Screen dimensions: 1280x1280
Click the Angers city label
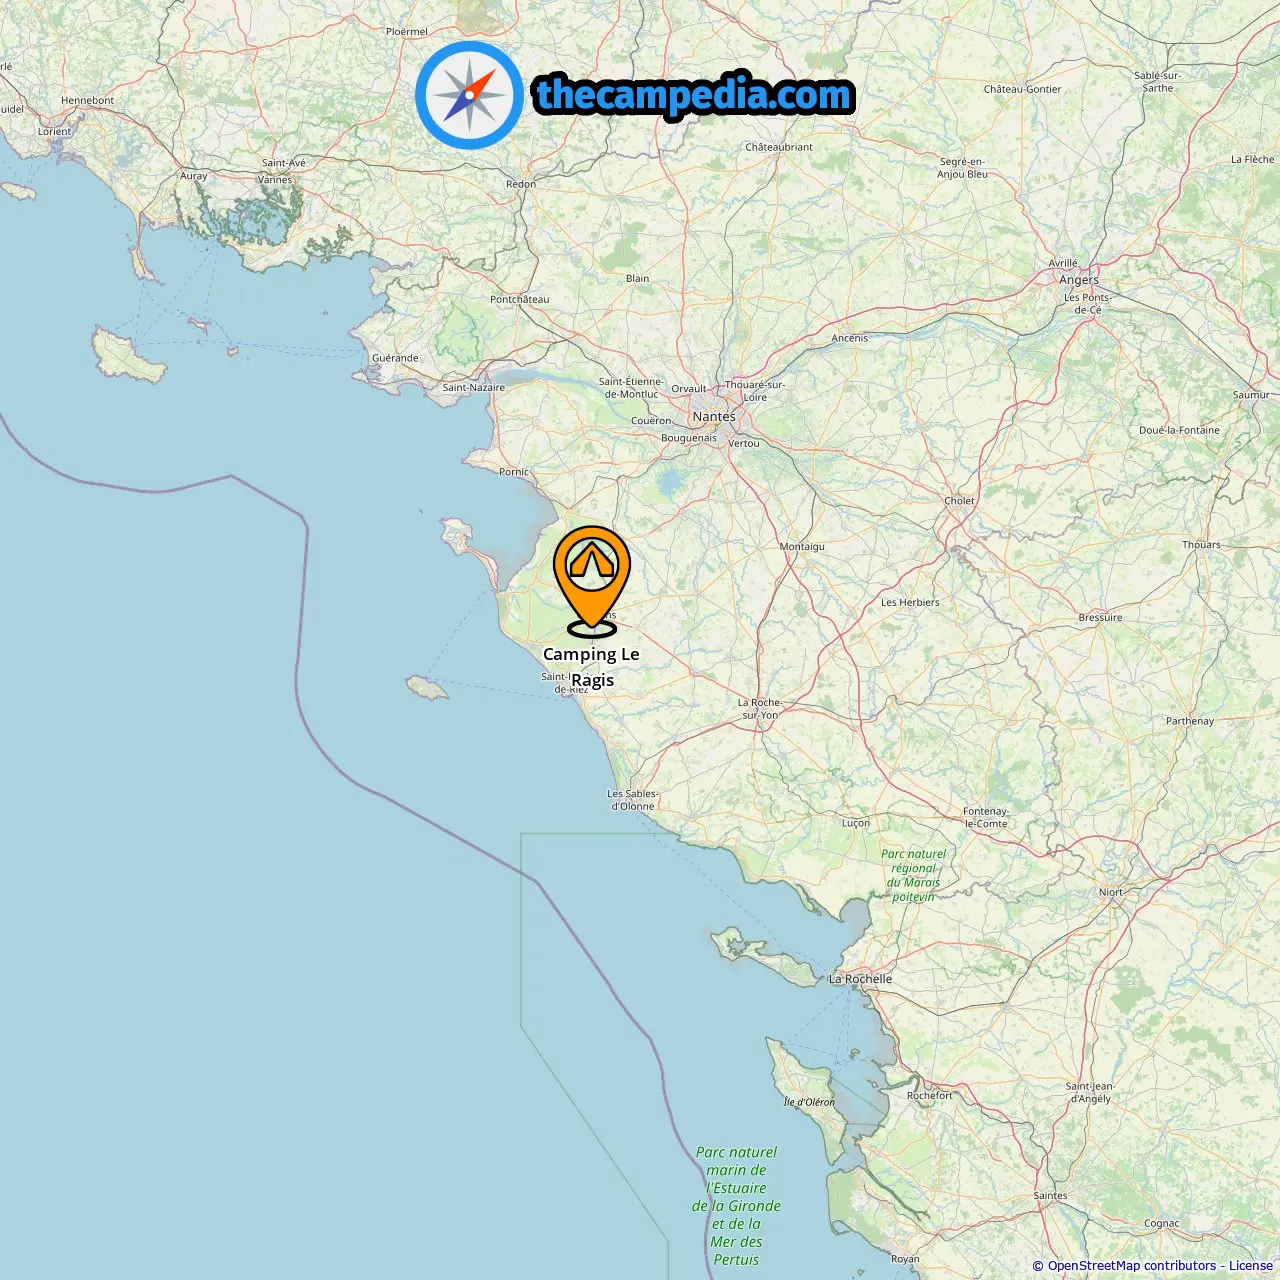(1079, 280)
